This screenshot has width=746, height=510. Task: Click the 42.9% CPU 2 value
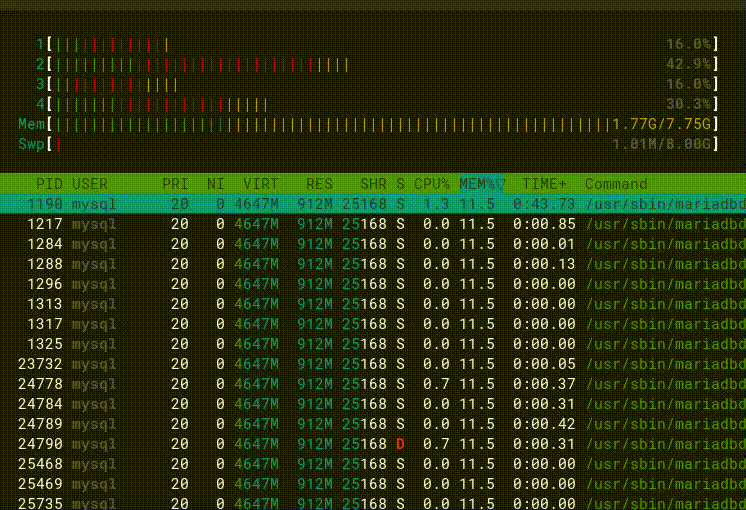[688, 64]
